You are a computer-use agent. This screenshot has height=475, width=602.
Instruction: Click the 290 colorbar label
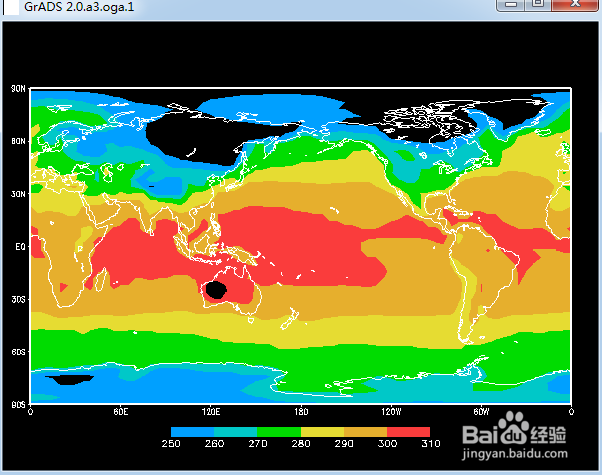pos(344,444)
